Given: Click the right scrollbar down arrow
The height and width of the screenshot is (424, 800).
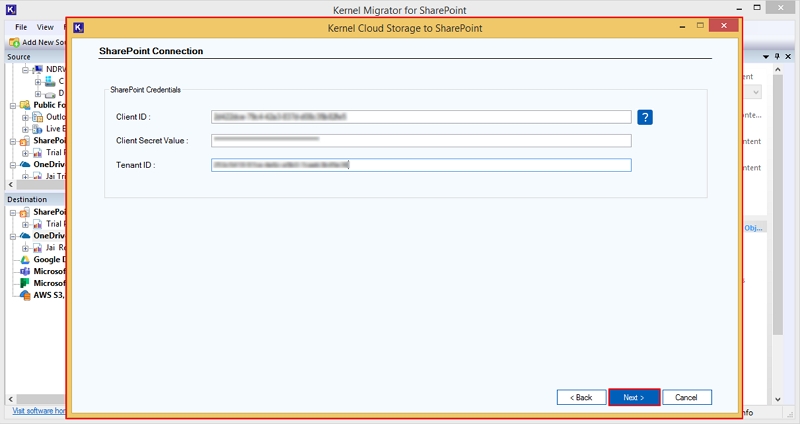Looking at the screenshot, I should click(777, 399).
